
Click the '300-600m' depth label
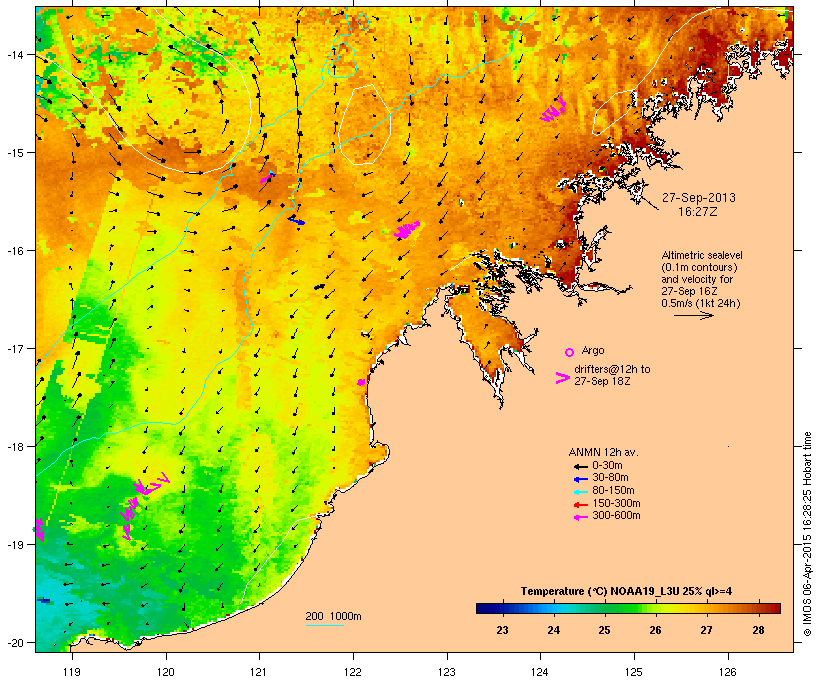[x=616, y=516]
